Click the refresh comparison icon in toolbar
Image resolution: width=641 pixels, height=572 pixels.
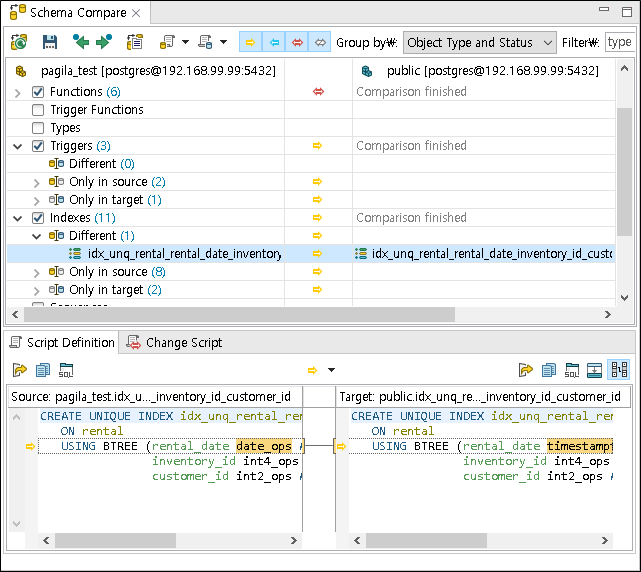pos(19,42)
